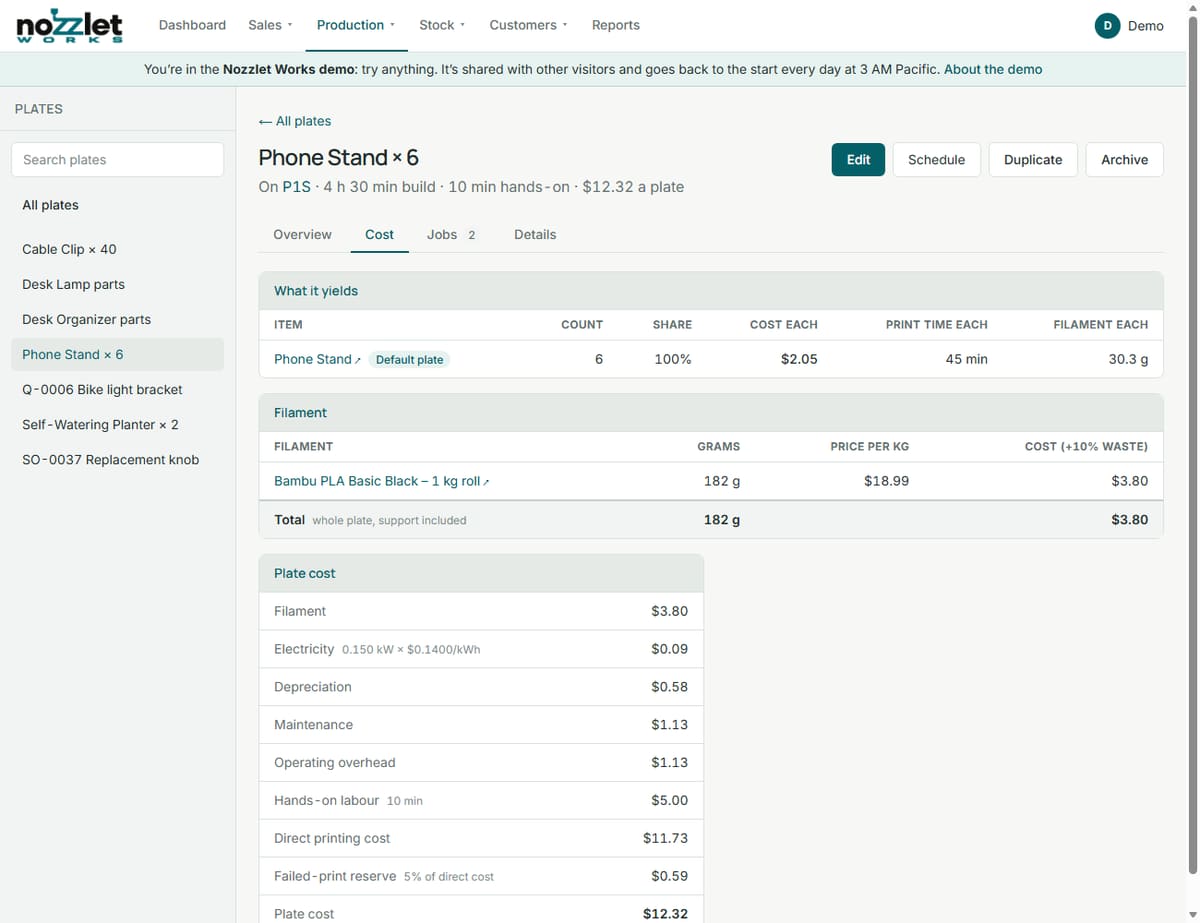Viewport: 1200px width, 923px height.
Task: Open Self-Watering Planter × 2 plate
Action: click(117, 424)
